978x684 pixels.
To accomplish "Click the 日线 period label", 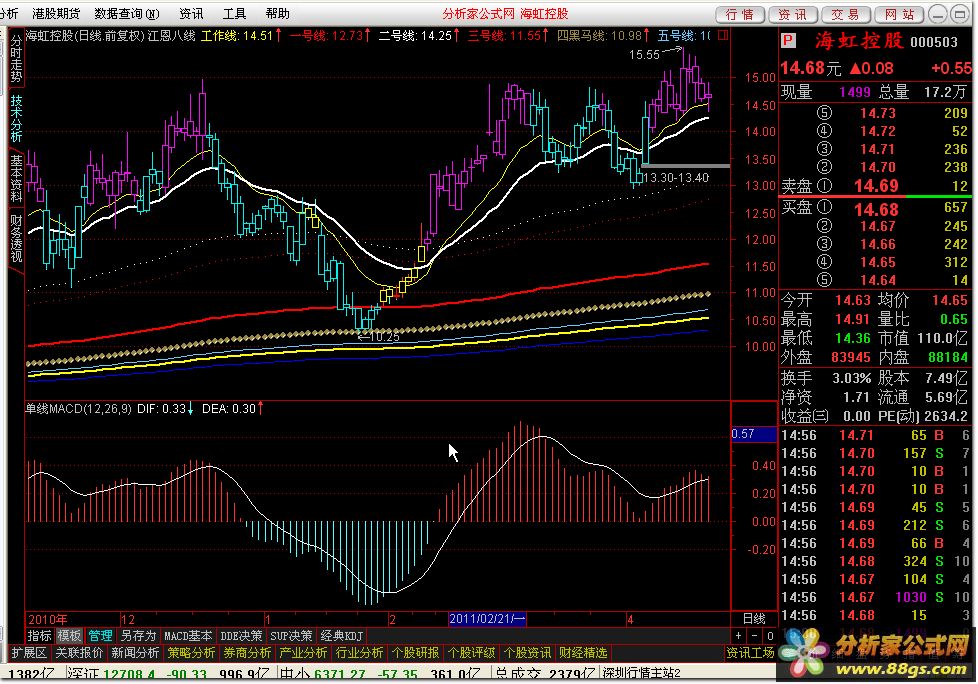I will click(754, 619).
